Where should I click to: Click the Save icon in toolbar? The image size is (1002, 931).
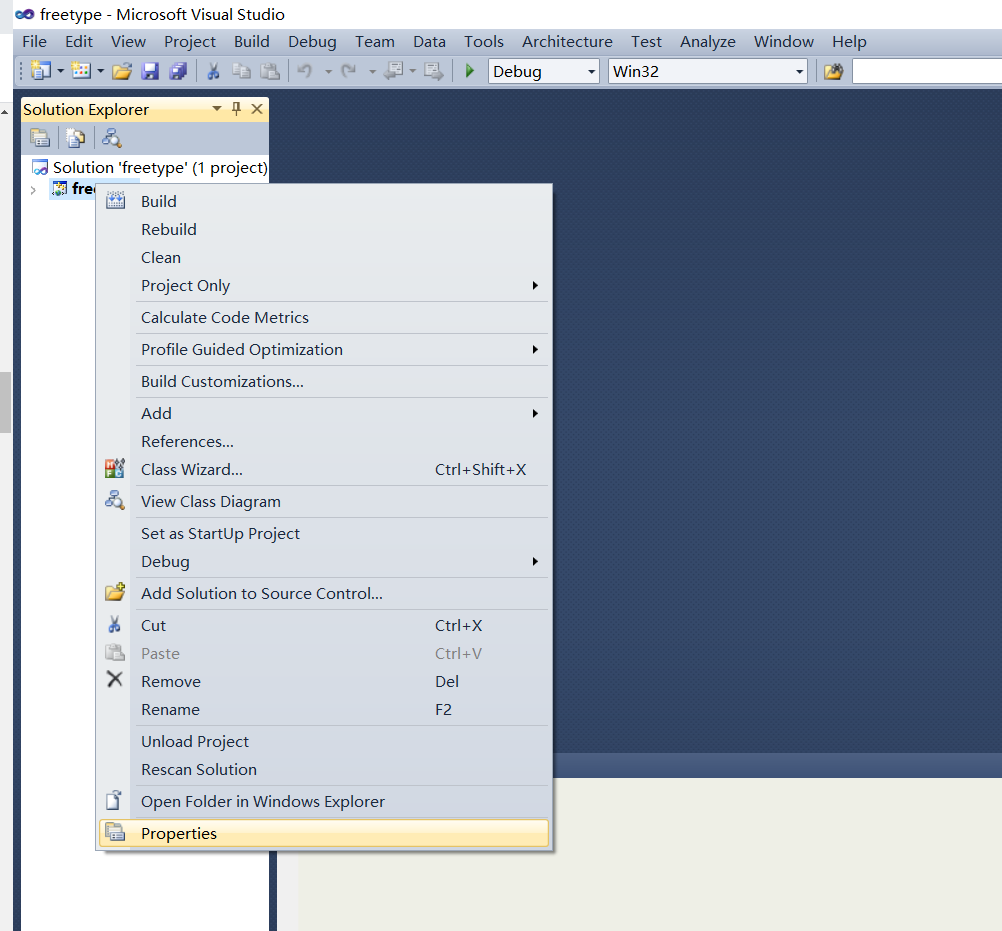point(150,71)
